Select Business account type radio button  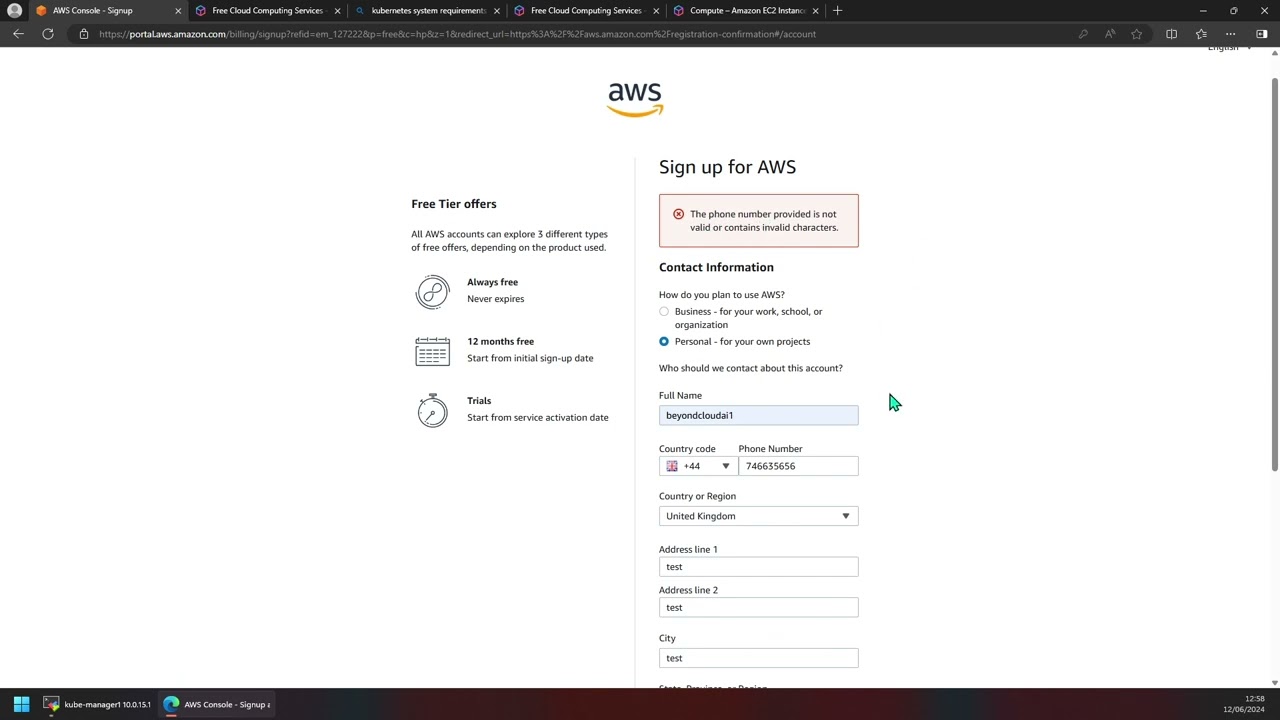tap(664, 312)
